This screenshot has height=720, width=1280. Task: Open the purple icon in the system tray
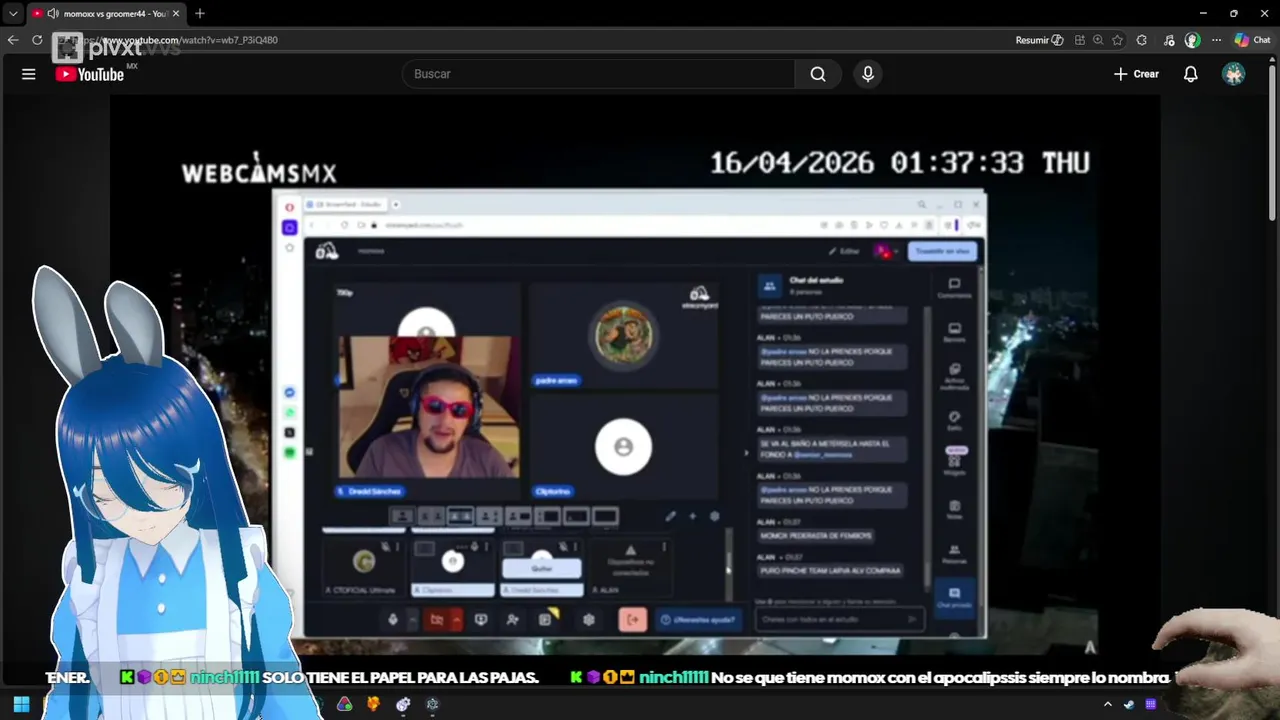point(1151,704)
